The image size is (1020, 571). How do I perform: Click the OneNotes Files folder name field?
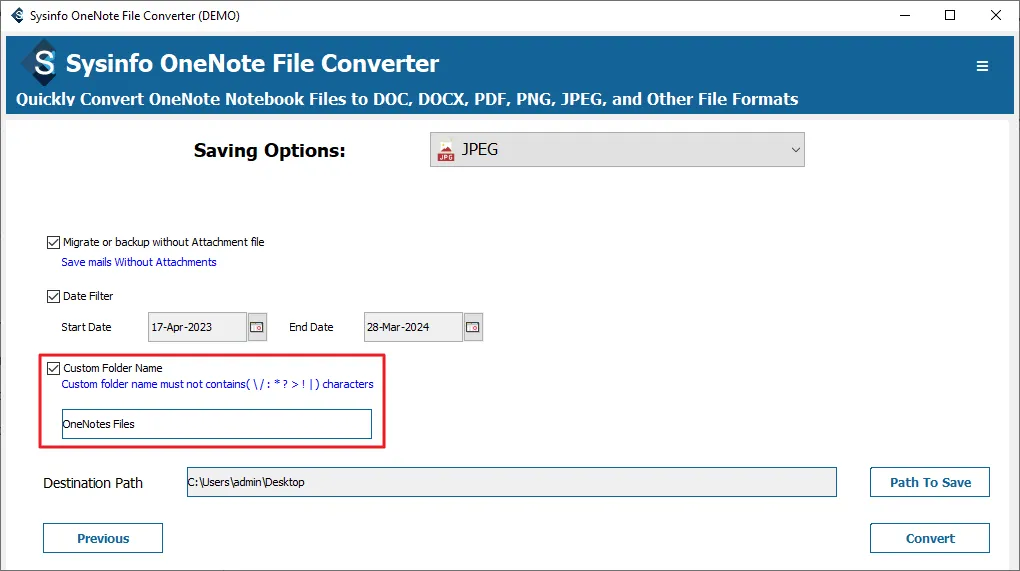coord(217,424)
